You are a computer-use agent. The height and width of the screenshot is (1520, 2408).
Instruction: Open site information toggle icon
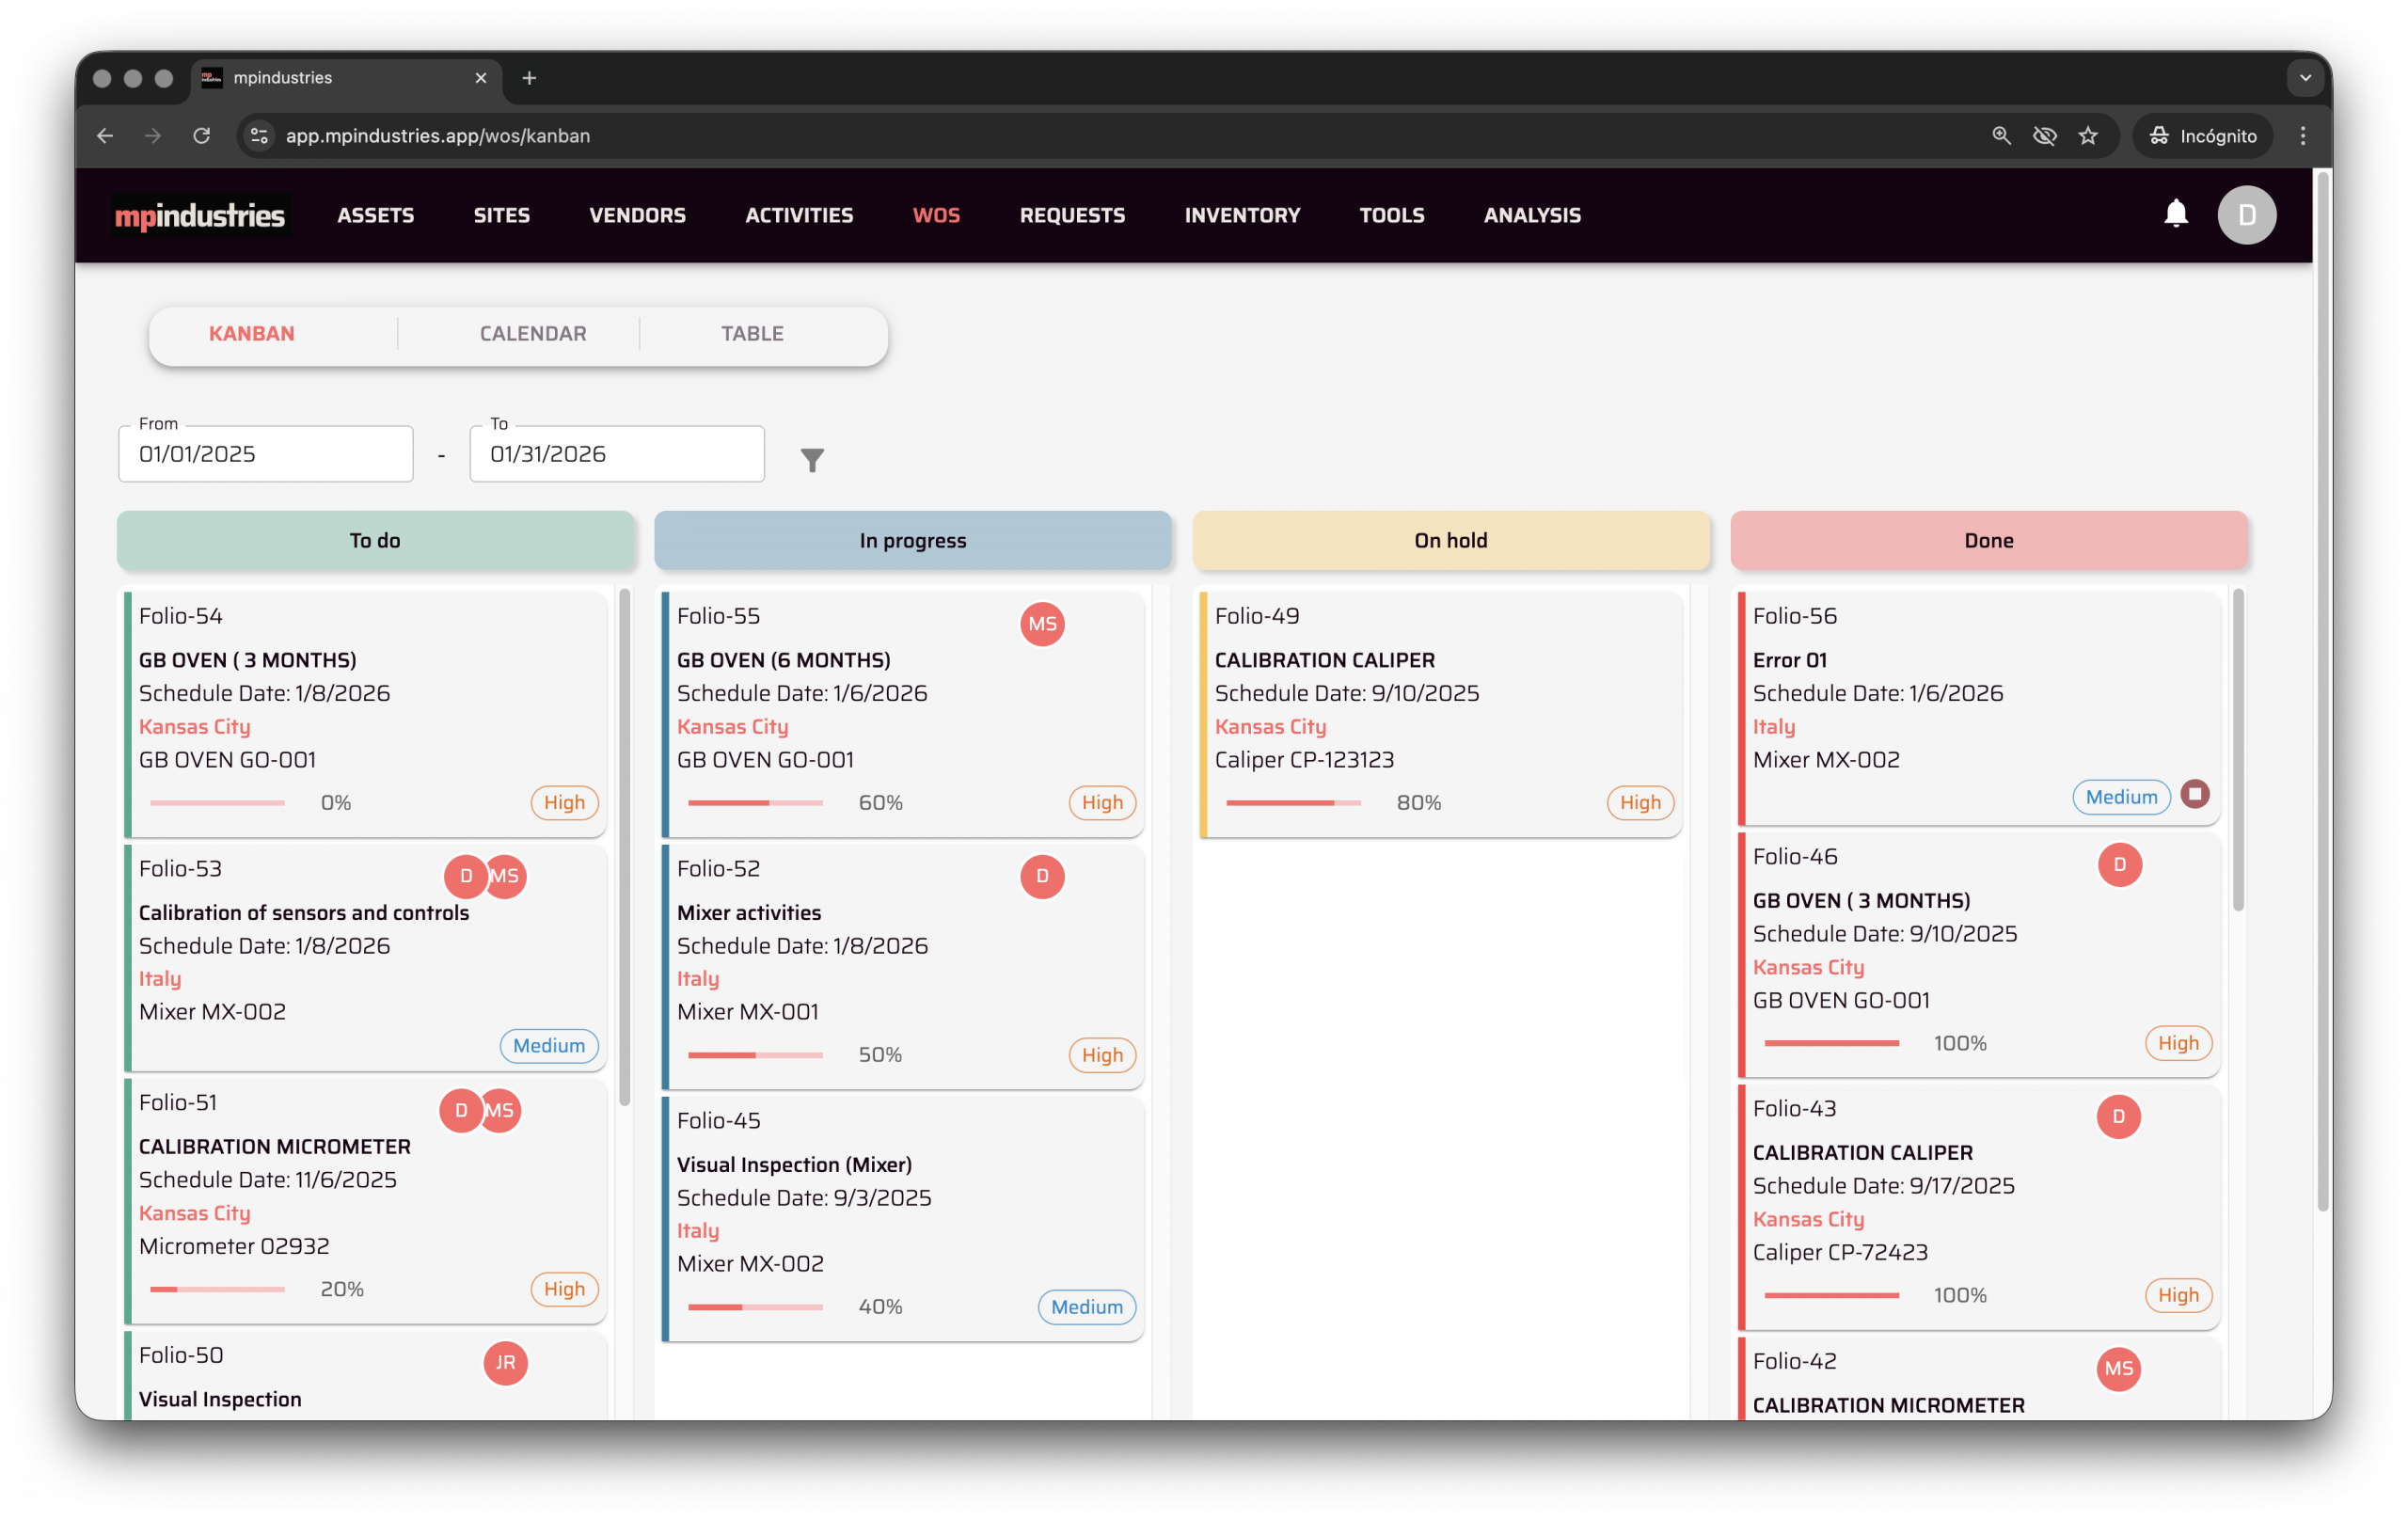(x=259, y=136)
